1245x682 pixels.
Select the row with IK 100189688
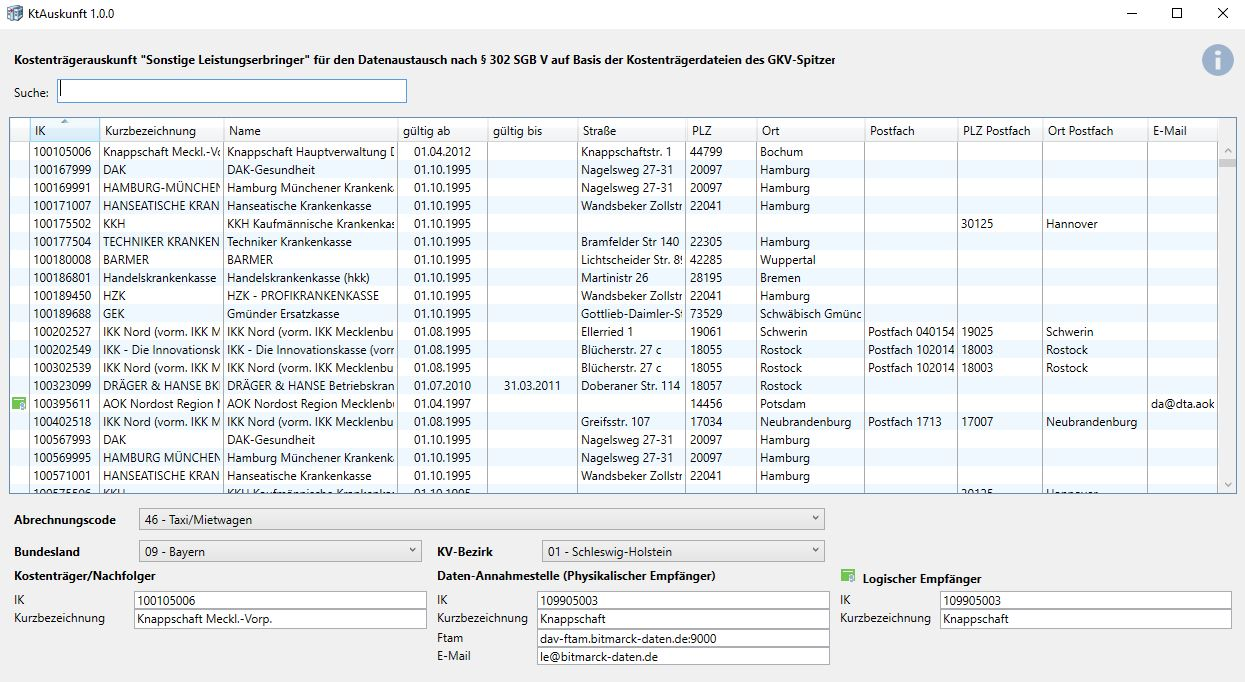(614, 314)
